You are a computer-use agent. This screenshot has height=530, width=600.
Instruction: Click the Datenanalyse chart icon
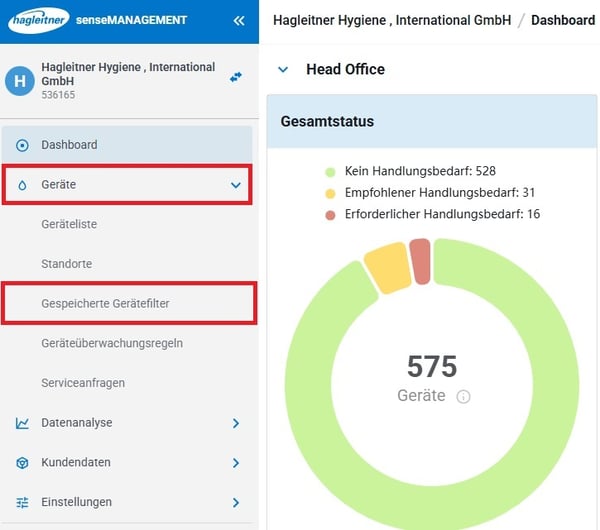pos(22,423)
